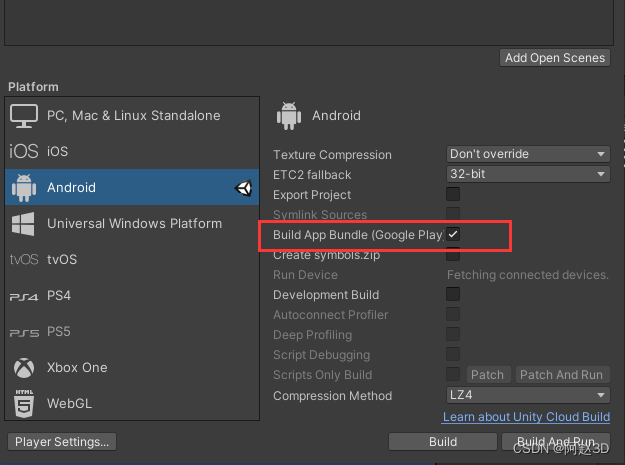Click the HTML5 WebGL icon
The image size is (625, 465).
pyautogui.click(x=24, y=404)
